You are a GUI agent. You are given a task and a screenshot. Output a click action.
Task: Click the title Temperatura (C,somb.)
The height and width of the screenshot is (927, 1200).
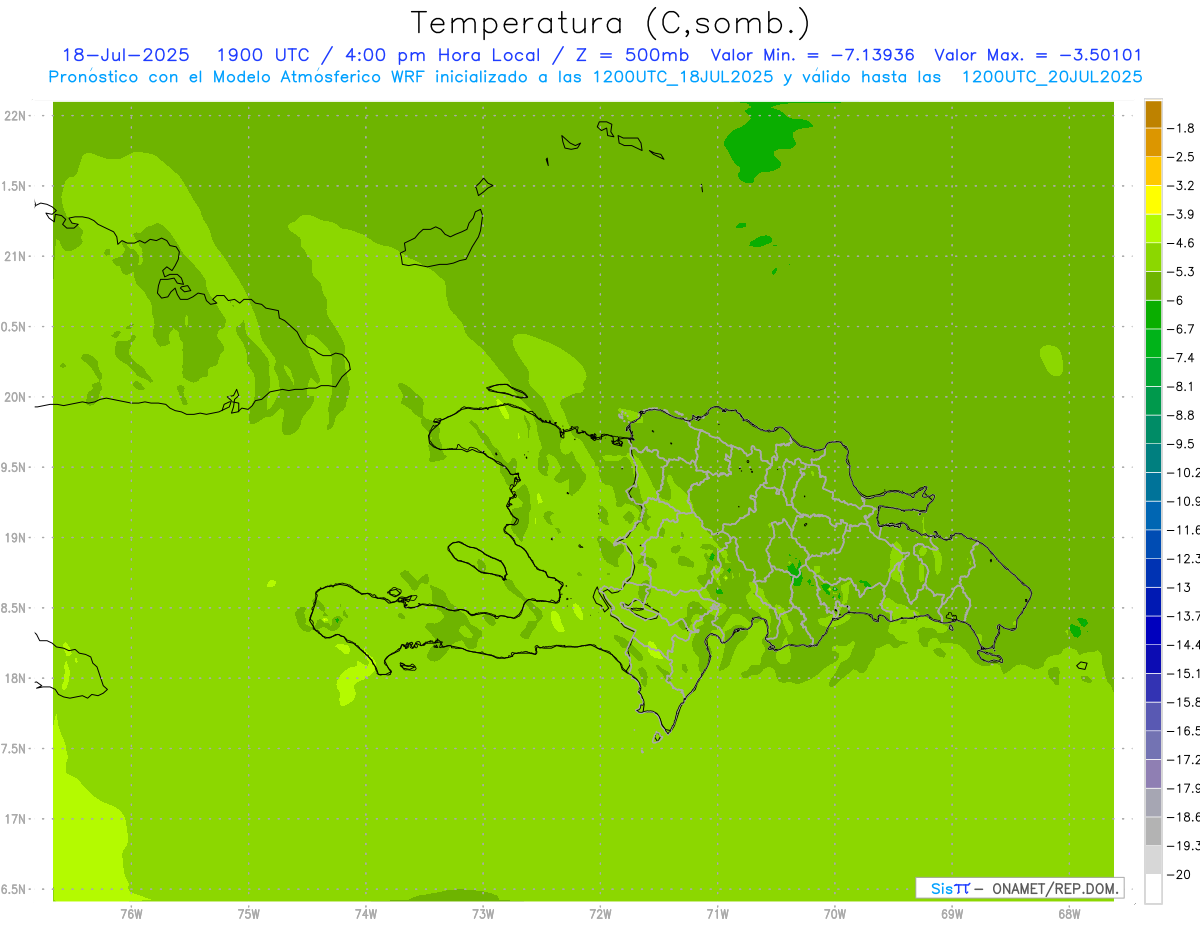[x=611, y=23]
